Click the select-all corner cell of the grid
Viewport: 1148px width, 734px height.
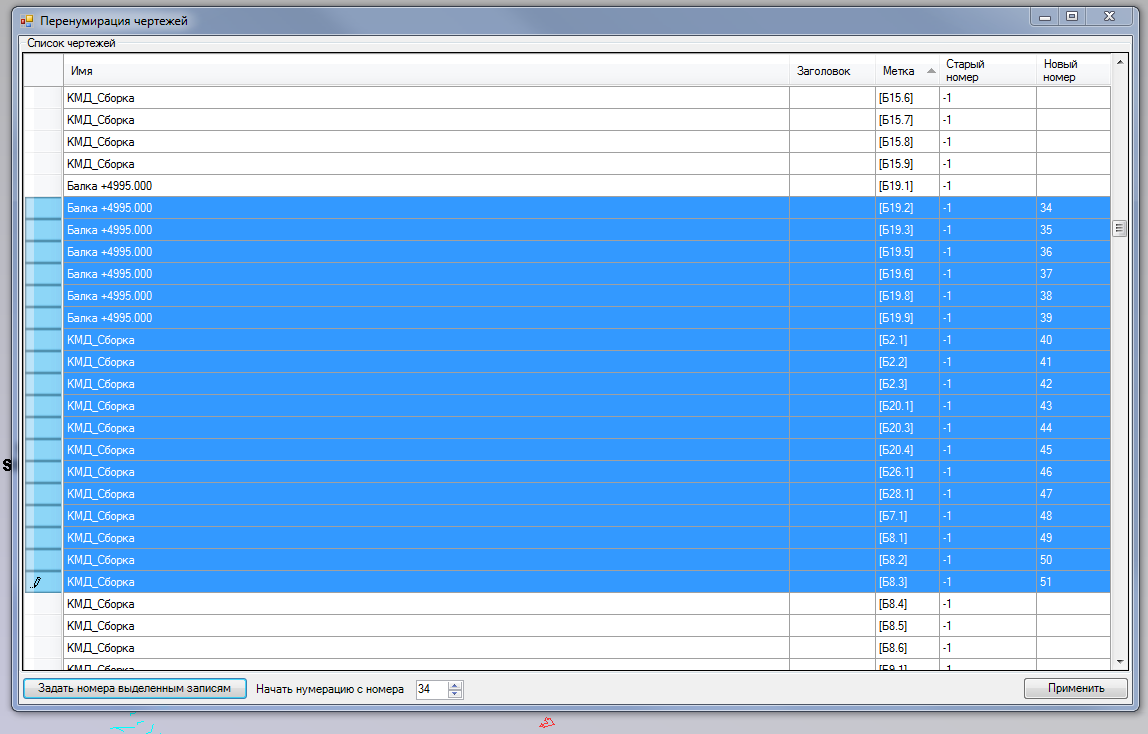pos(43,71)
